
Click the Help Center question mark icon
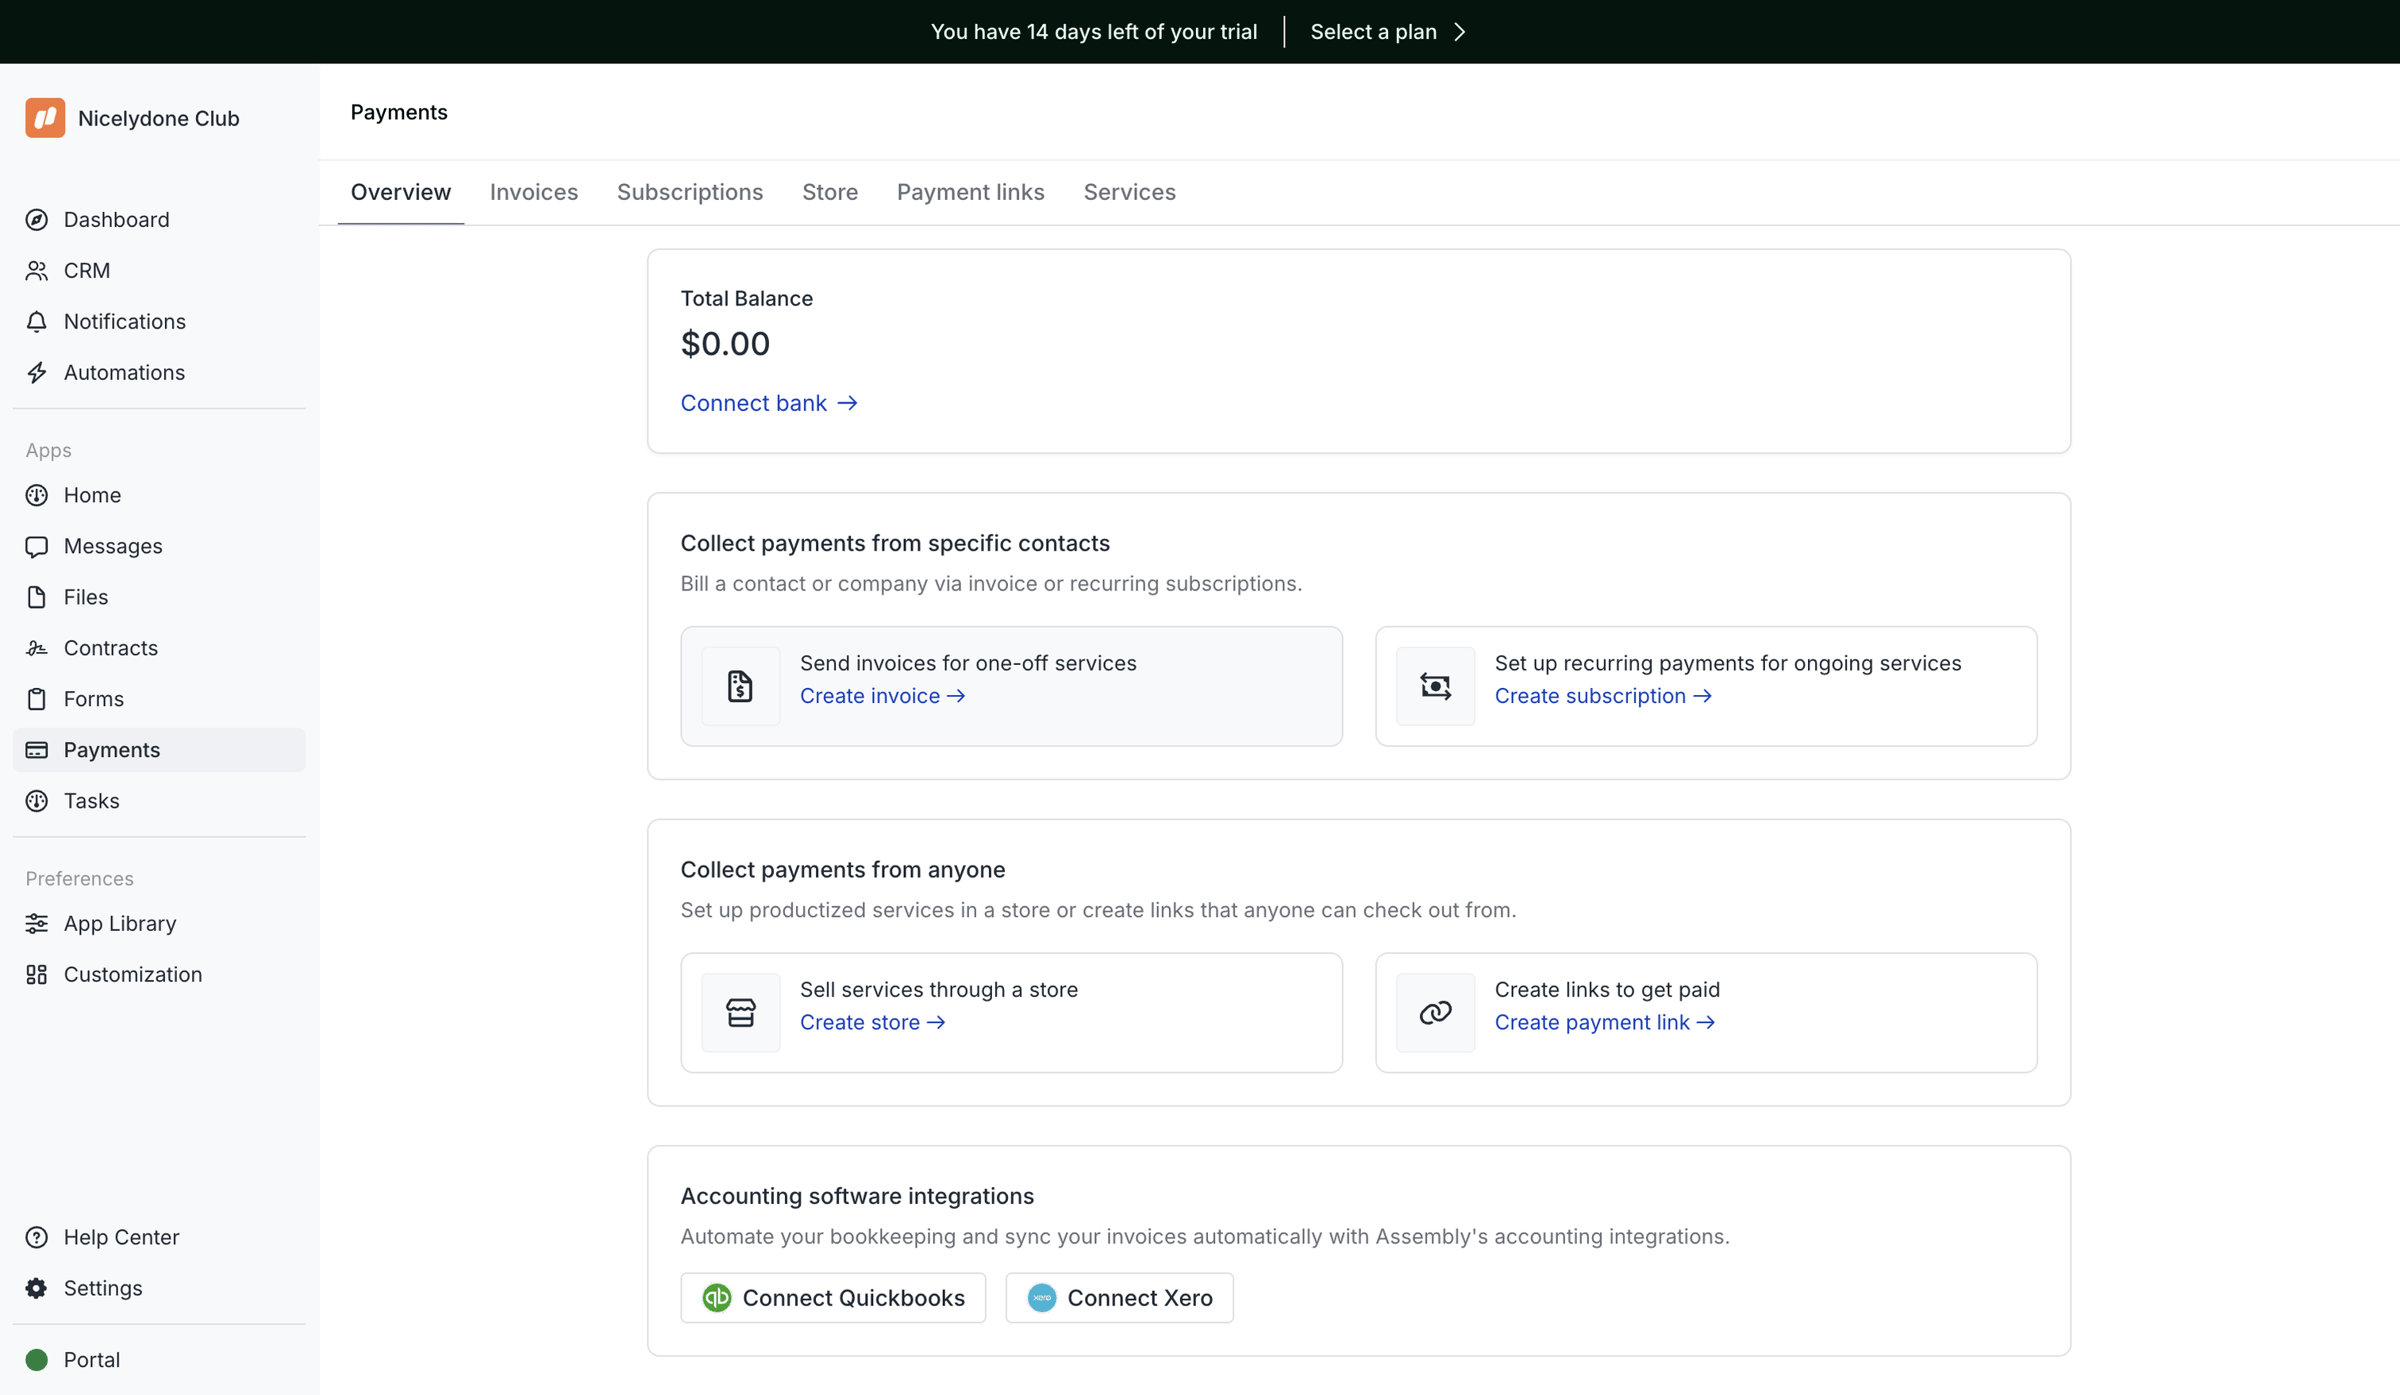pyautogui.click(x=37, y=1238)
